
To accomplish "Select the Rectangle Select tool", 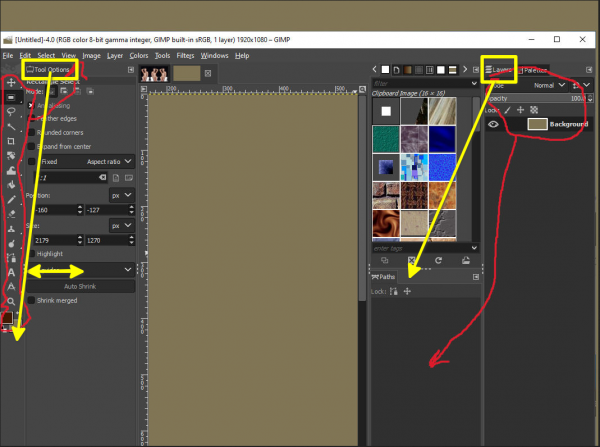I will pos(11,97).
